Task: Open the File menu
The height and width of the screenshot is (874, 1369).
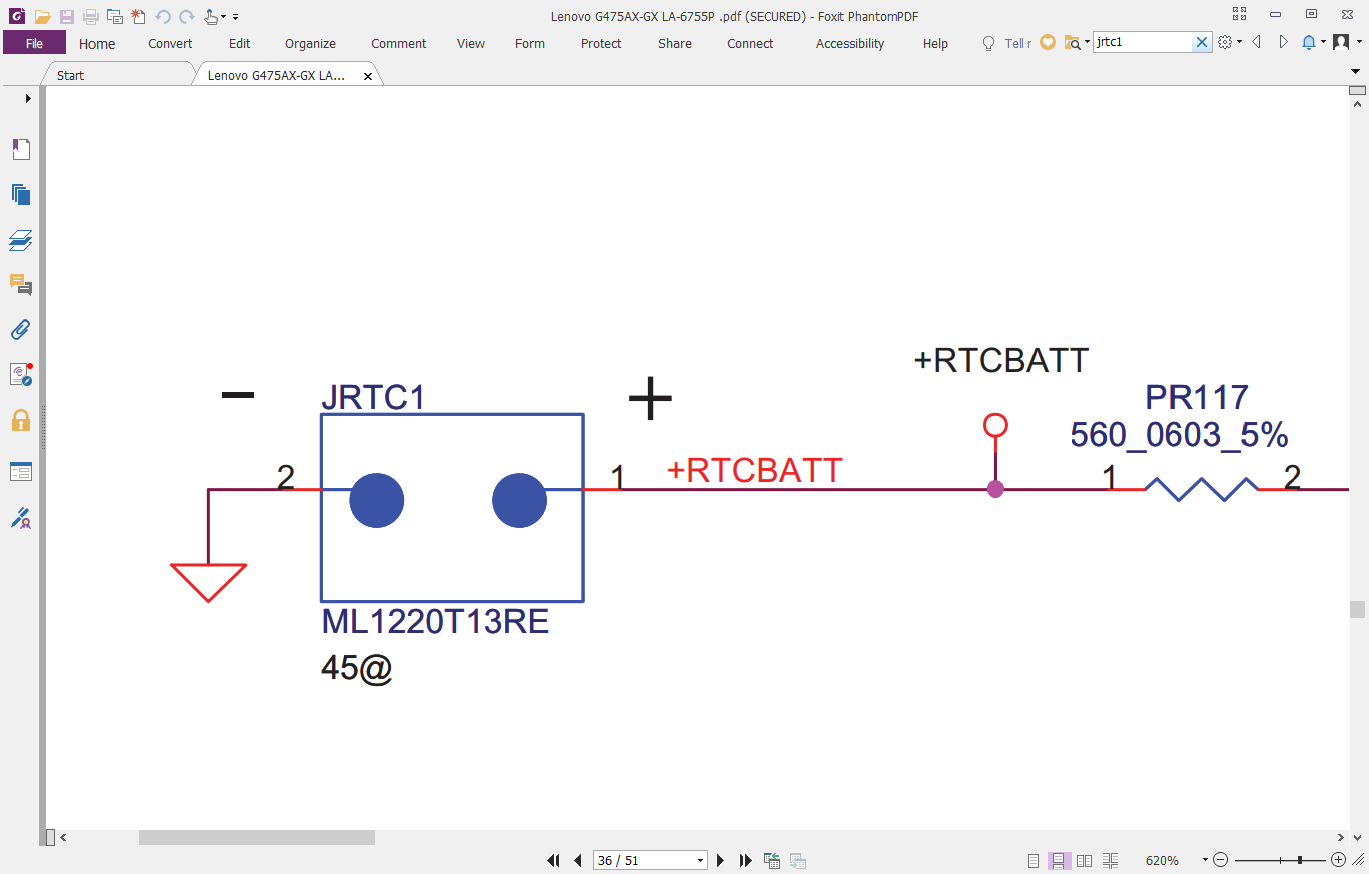Action: 34,43
